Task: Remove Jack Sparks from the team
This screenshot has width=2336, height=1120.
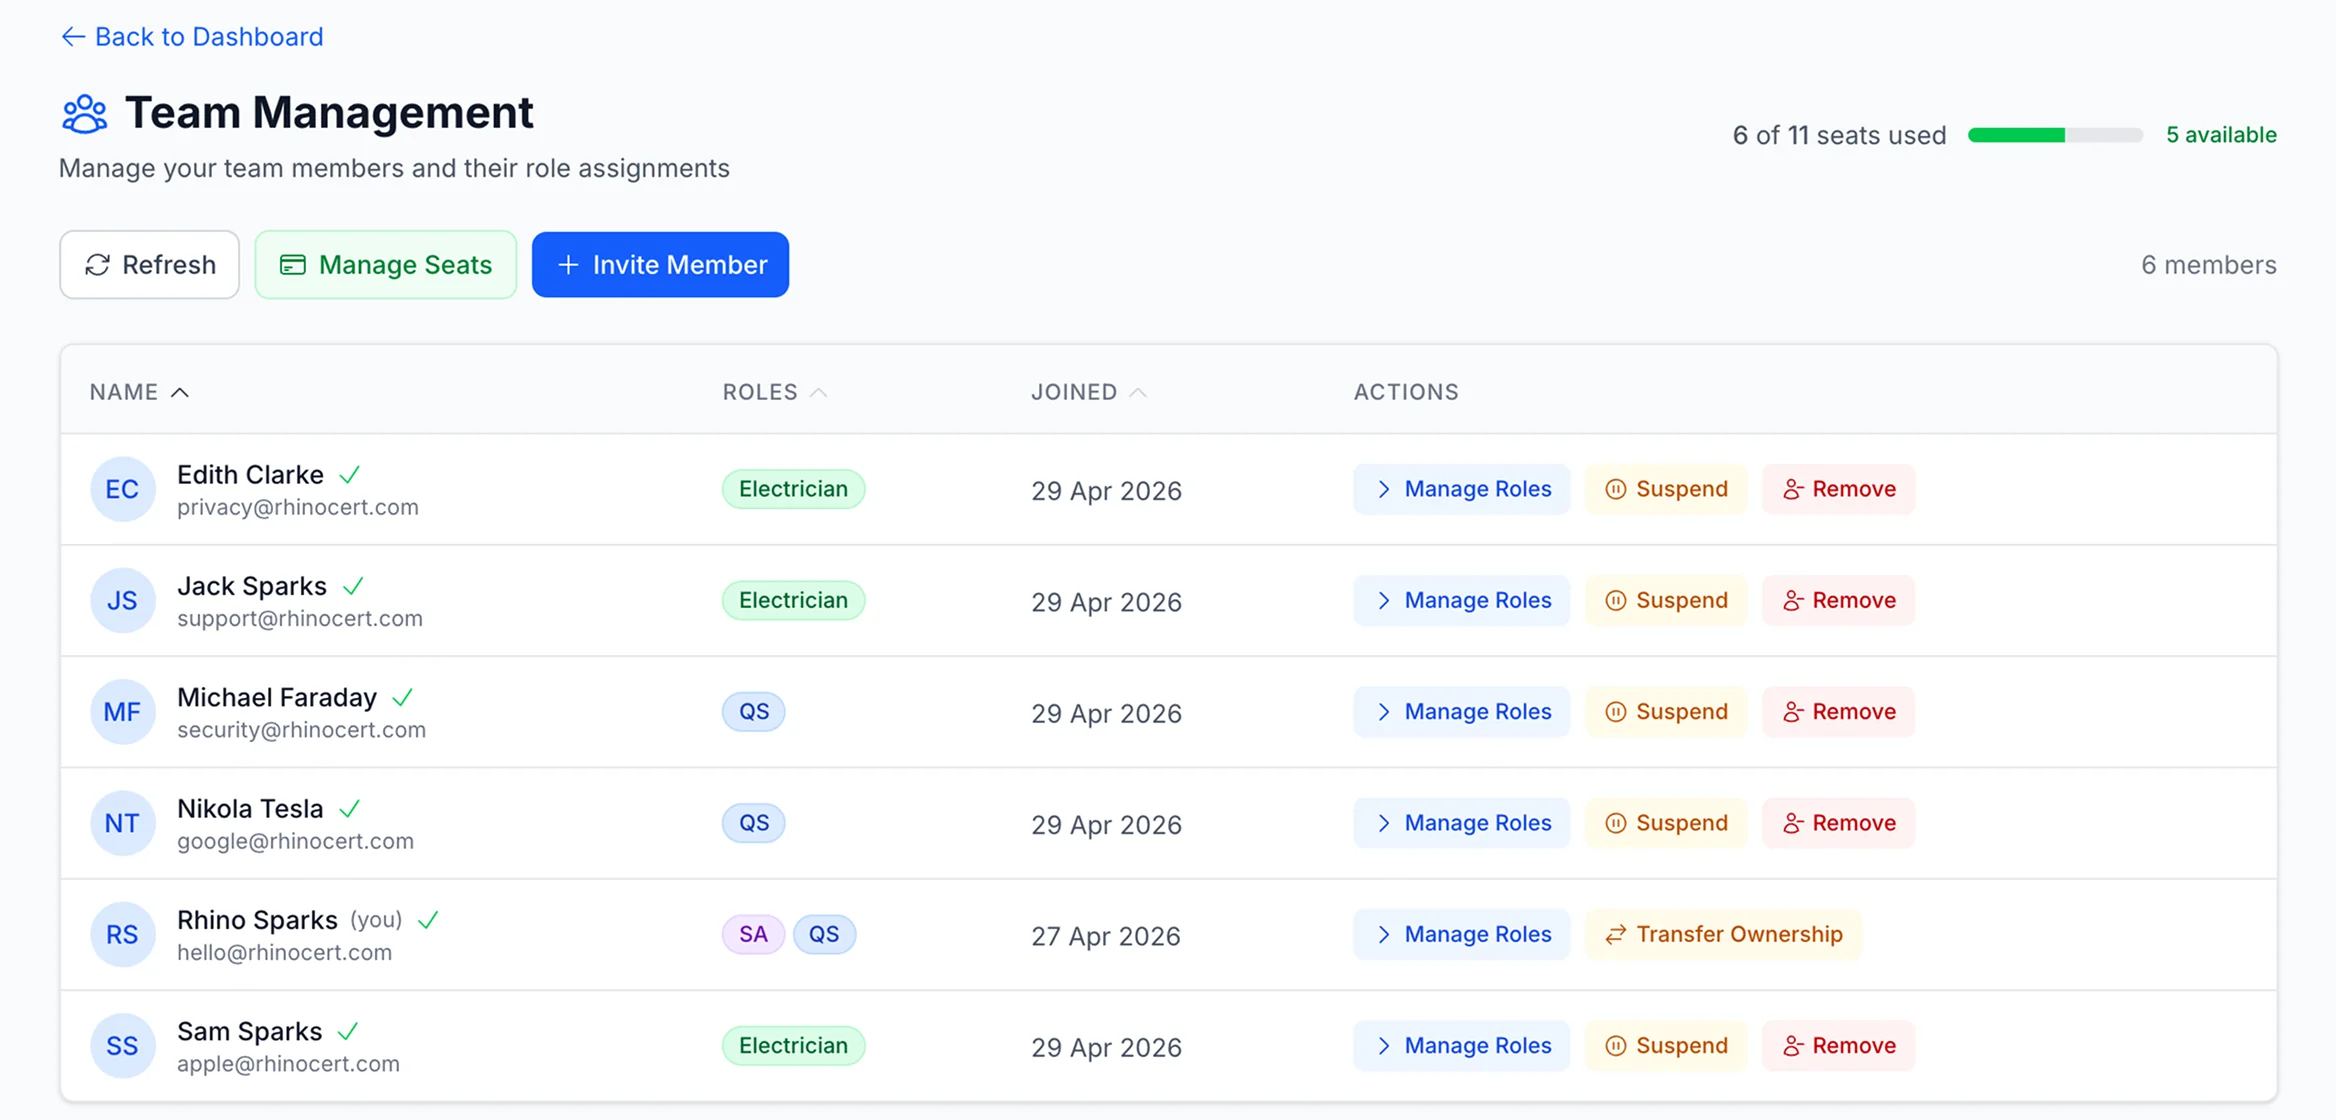Action: click(x=1839, y=600)
